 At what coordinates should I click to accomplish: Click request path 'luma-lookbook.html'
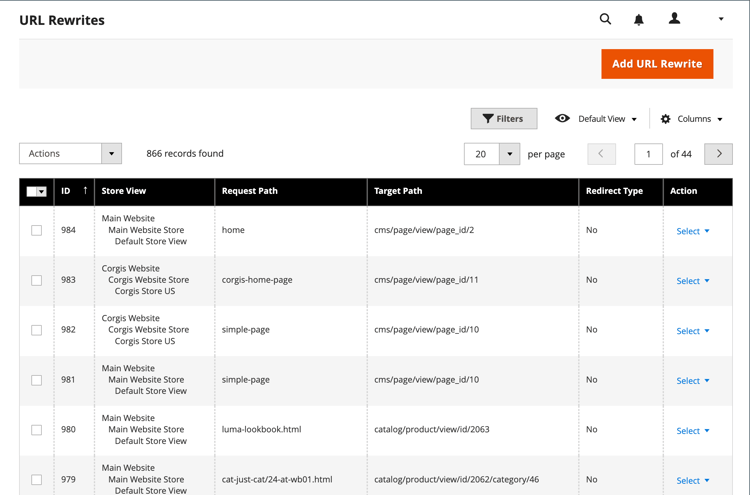point(261,429)
